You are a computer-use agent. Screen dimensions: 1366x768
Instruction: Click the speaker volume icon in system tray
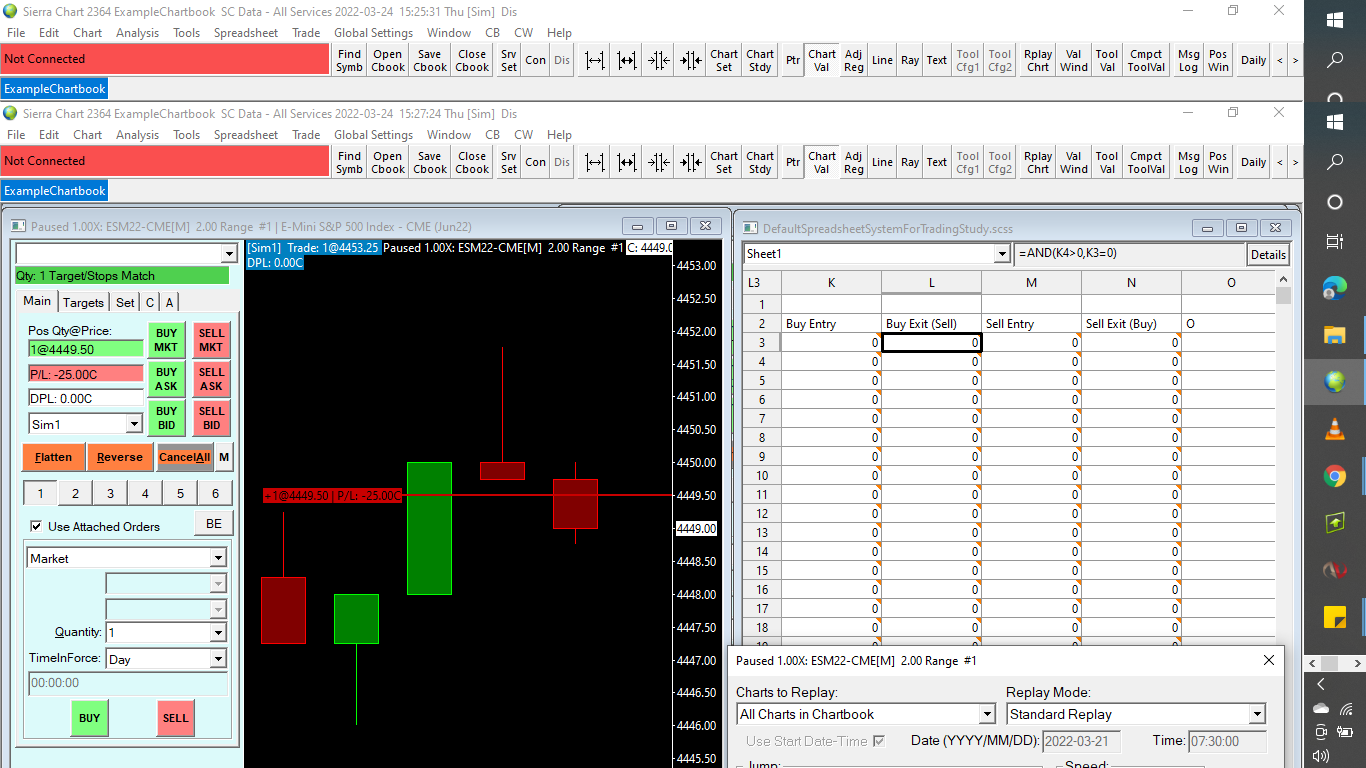pos(1321,757)
